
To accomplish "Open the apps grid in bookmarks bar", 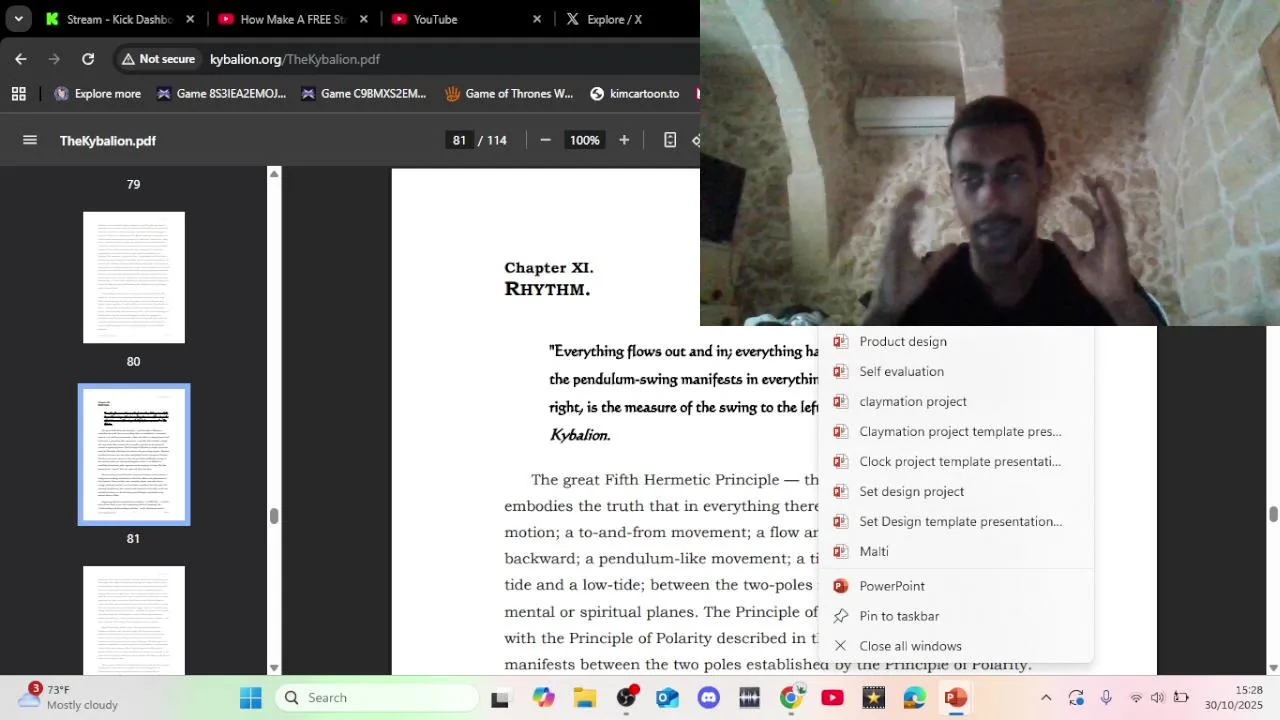I will pyautogui.click(x=18, y=94).
